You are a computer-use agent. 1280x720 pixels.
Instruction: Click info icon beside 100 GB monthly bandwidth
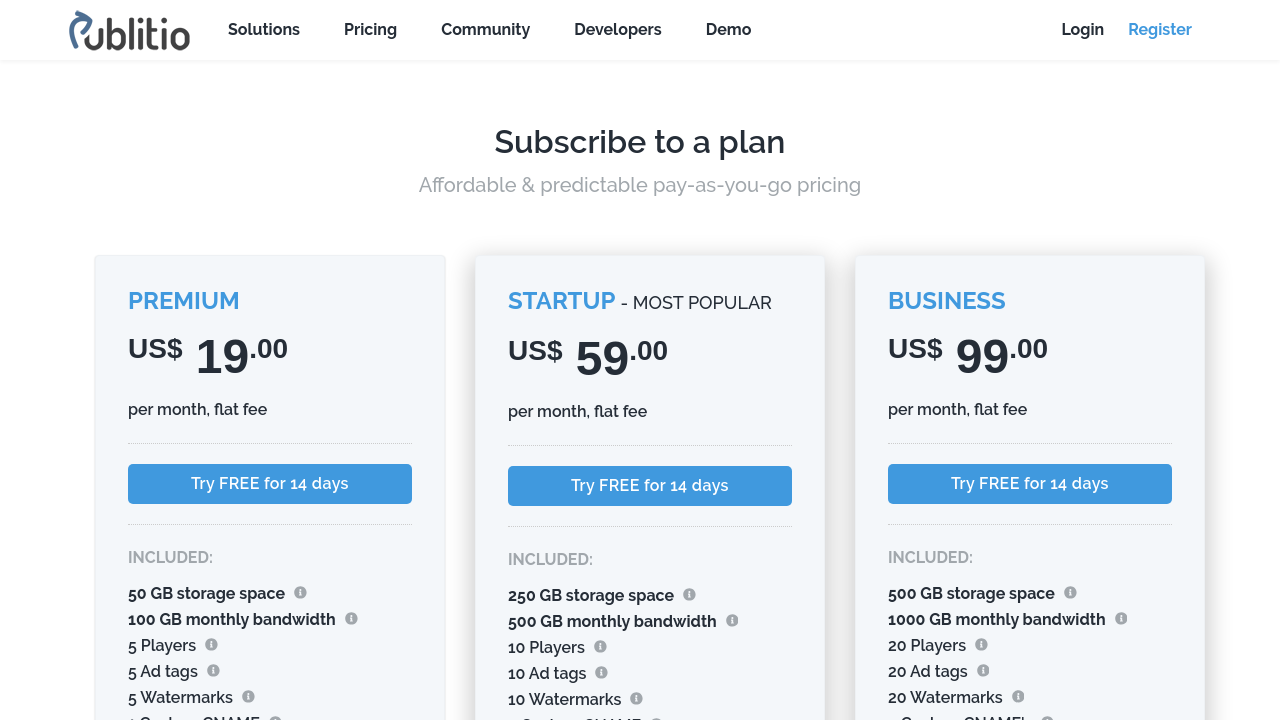pos(351,619)
